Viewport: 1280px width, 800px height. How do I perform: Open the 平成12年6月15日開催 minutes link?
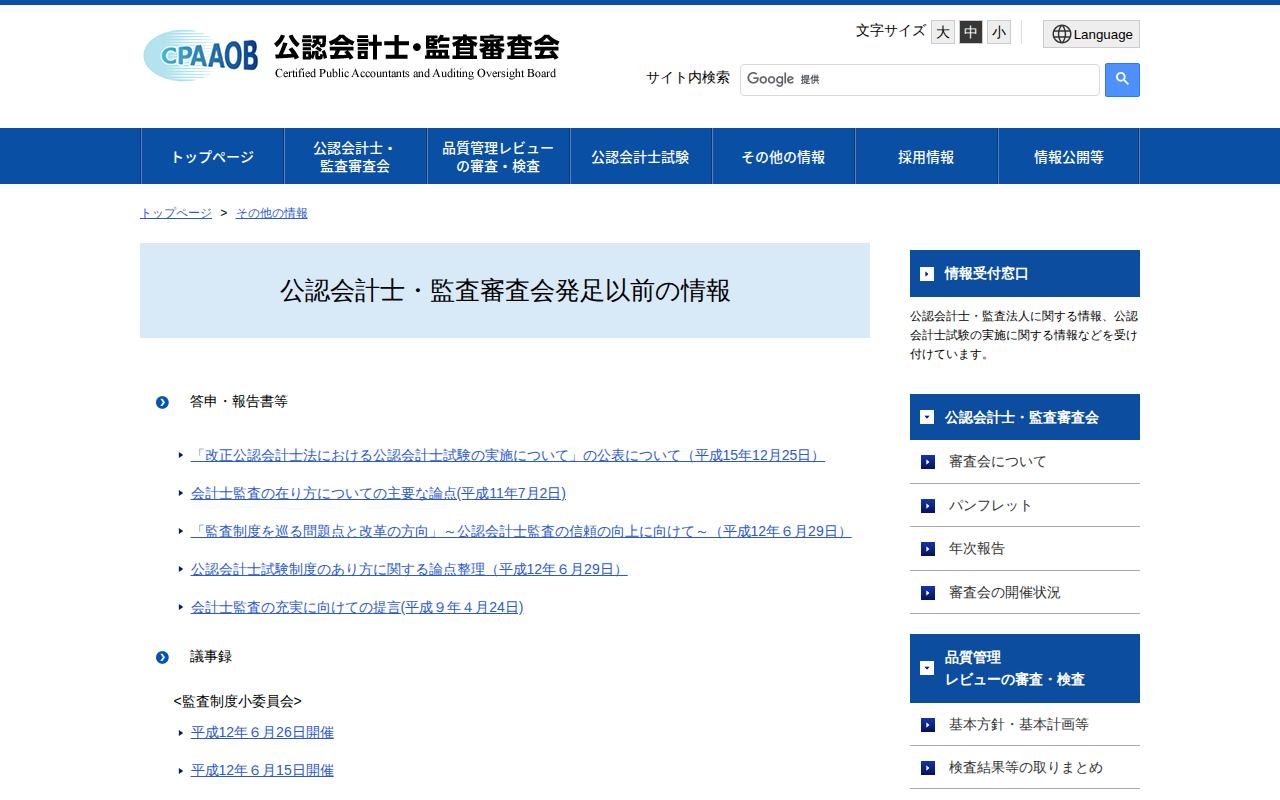[x=262, y=770]
